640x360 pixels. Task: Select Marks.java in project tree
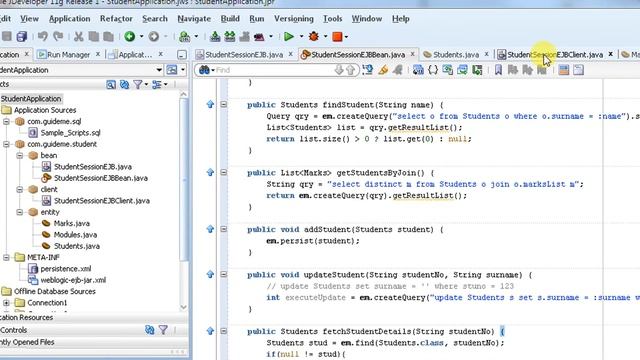(71, 223)
